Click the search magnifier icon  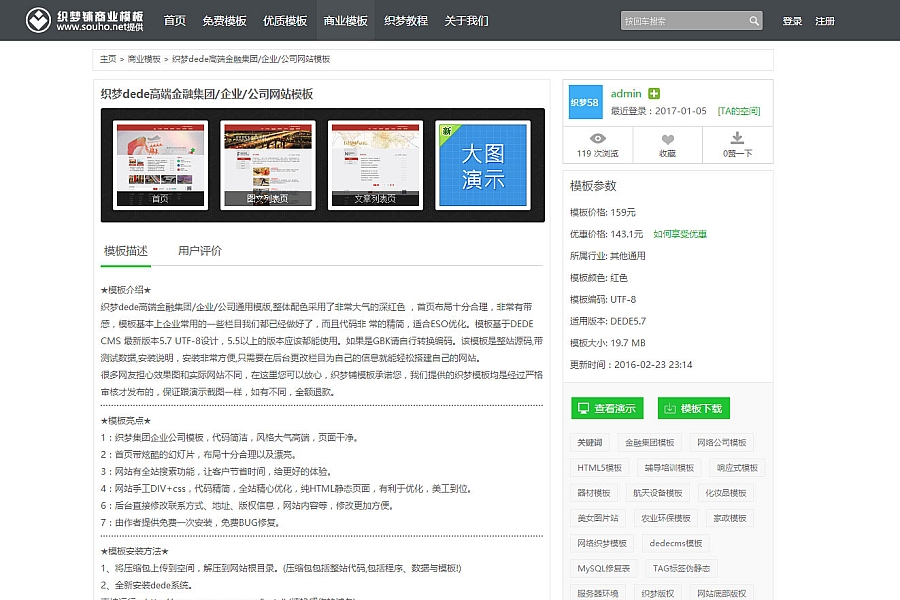click(754, 21)
